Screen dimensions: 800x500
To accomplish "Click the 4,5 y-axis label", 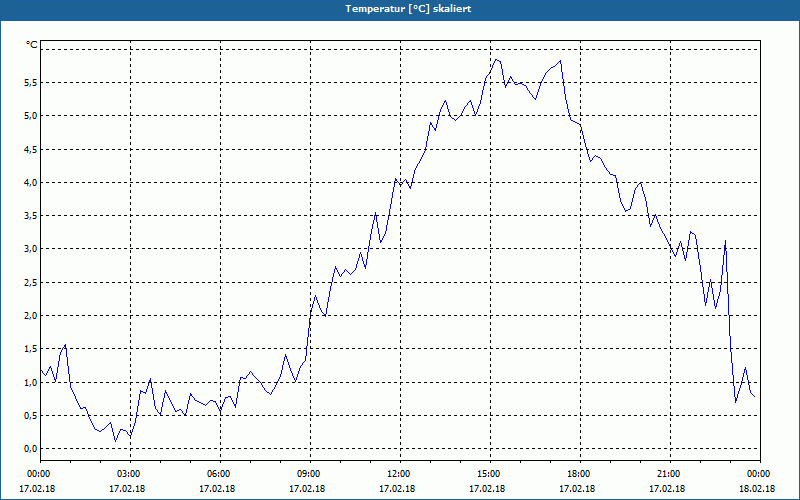I will [31, 149].
